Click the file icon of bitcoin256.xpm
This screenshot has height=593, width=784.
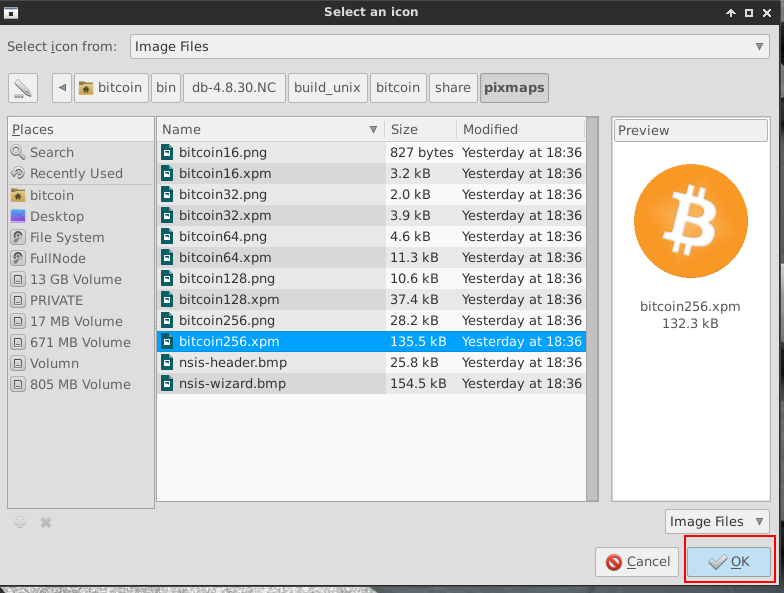(167, 342)
